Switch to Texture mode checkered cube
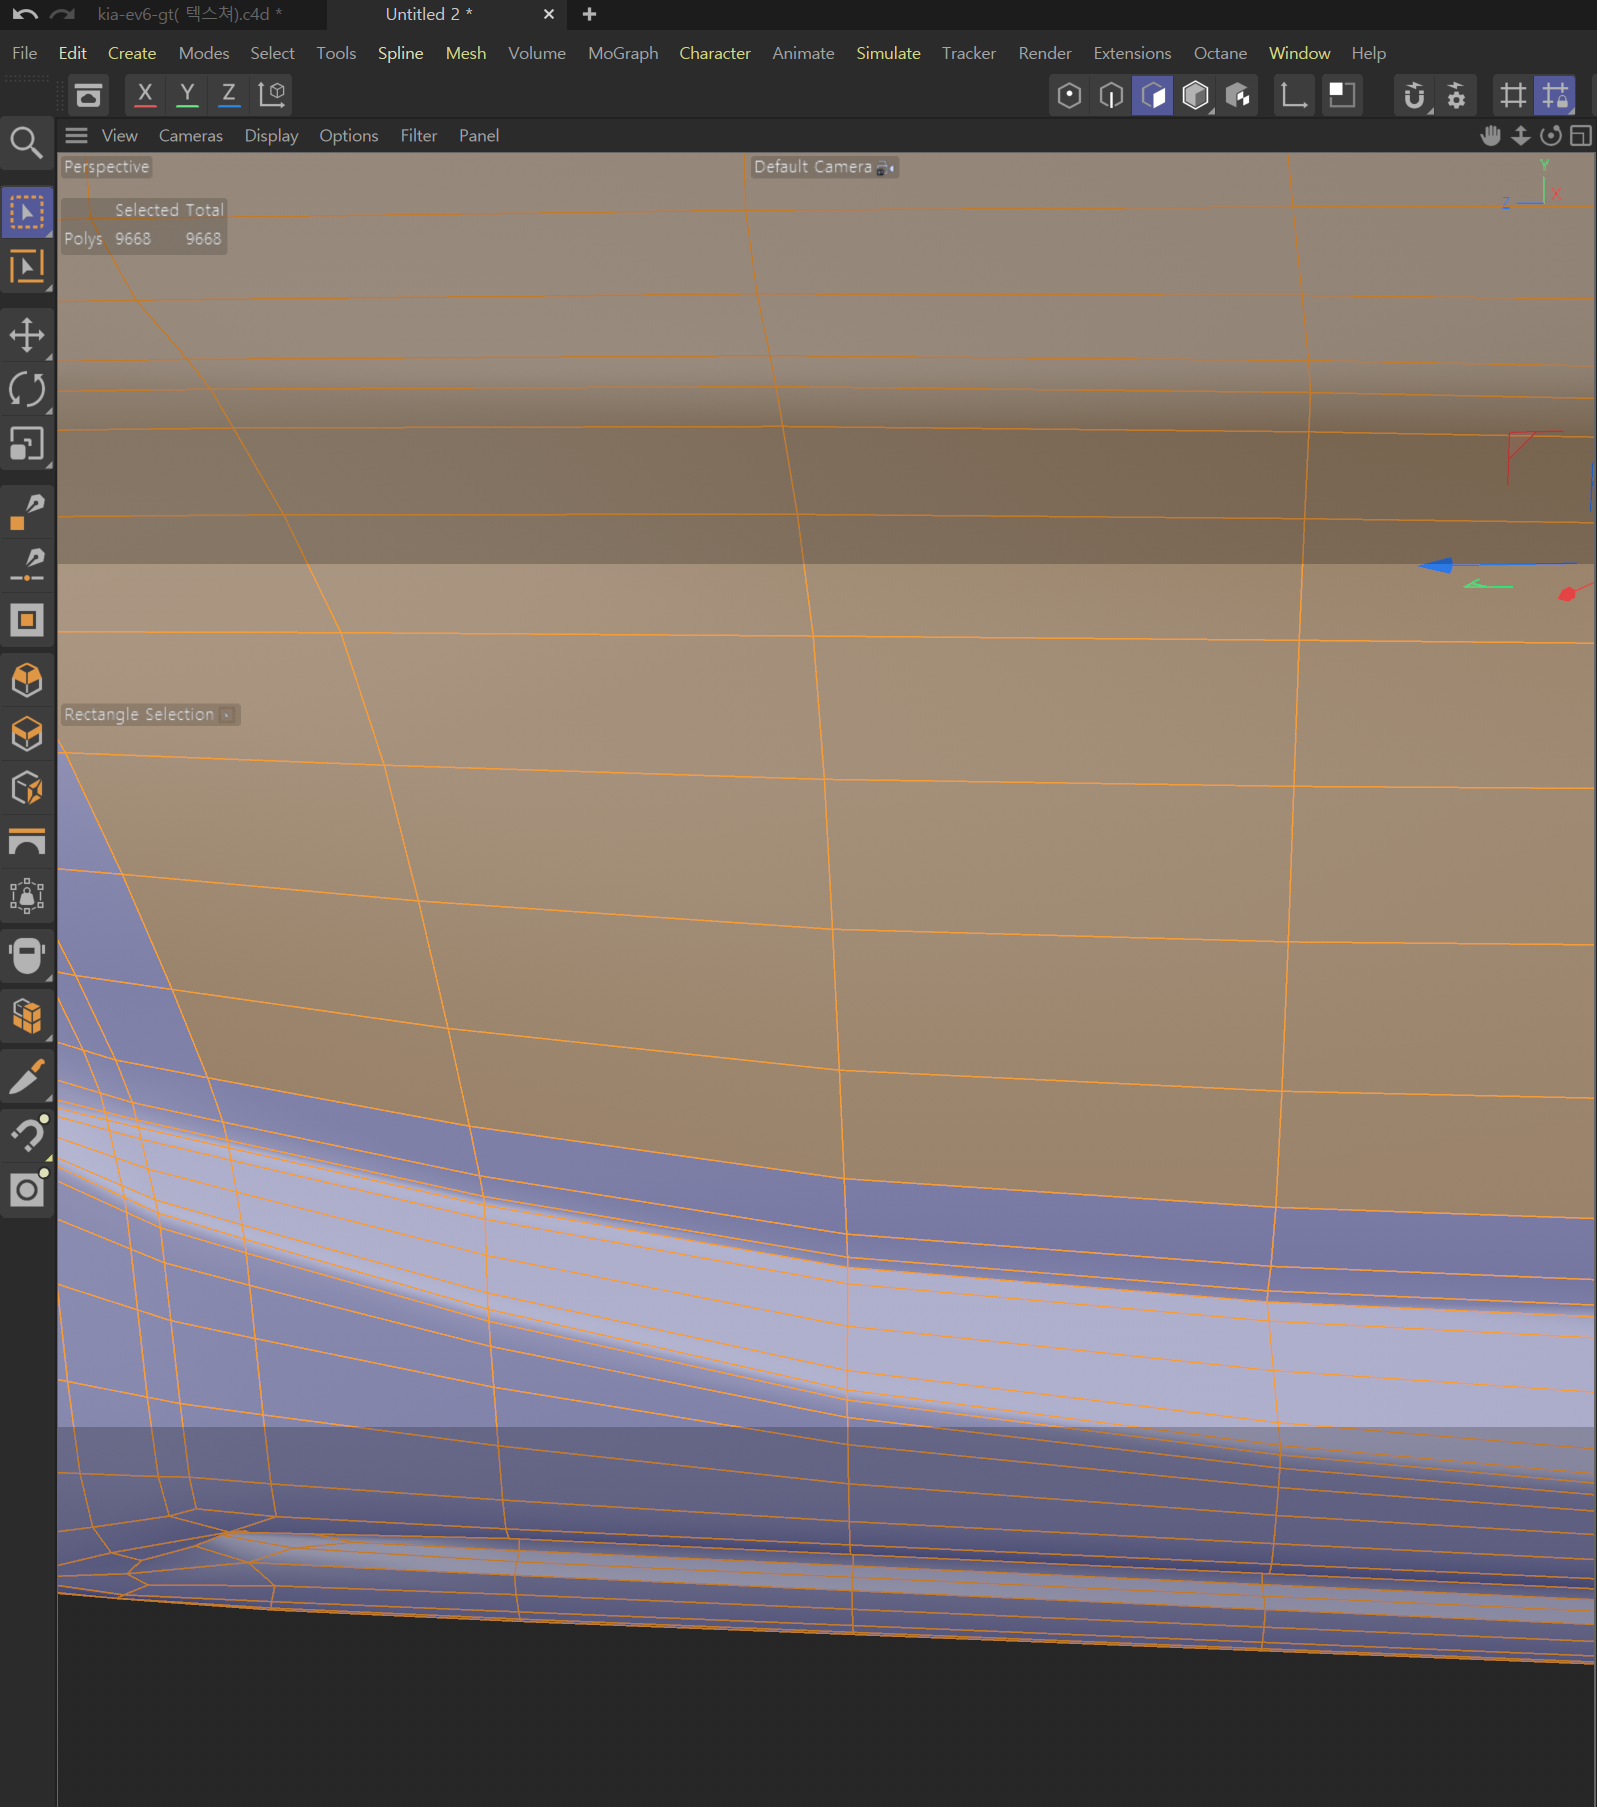The height and width of the screenshot is (1807, 1597). coord(1238,95)
